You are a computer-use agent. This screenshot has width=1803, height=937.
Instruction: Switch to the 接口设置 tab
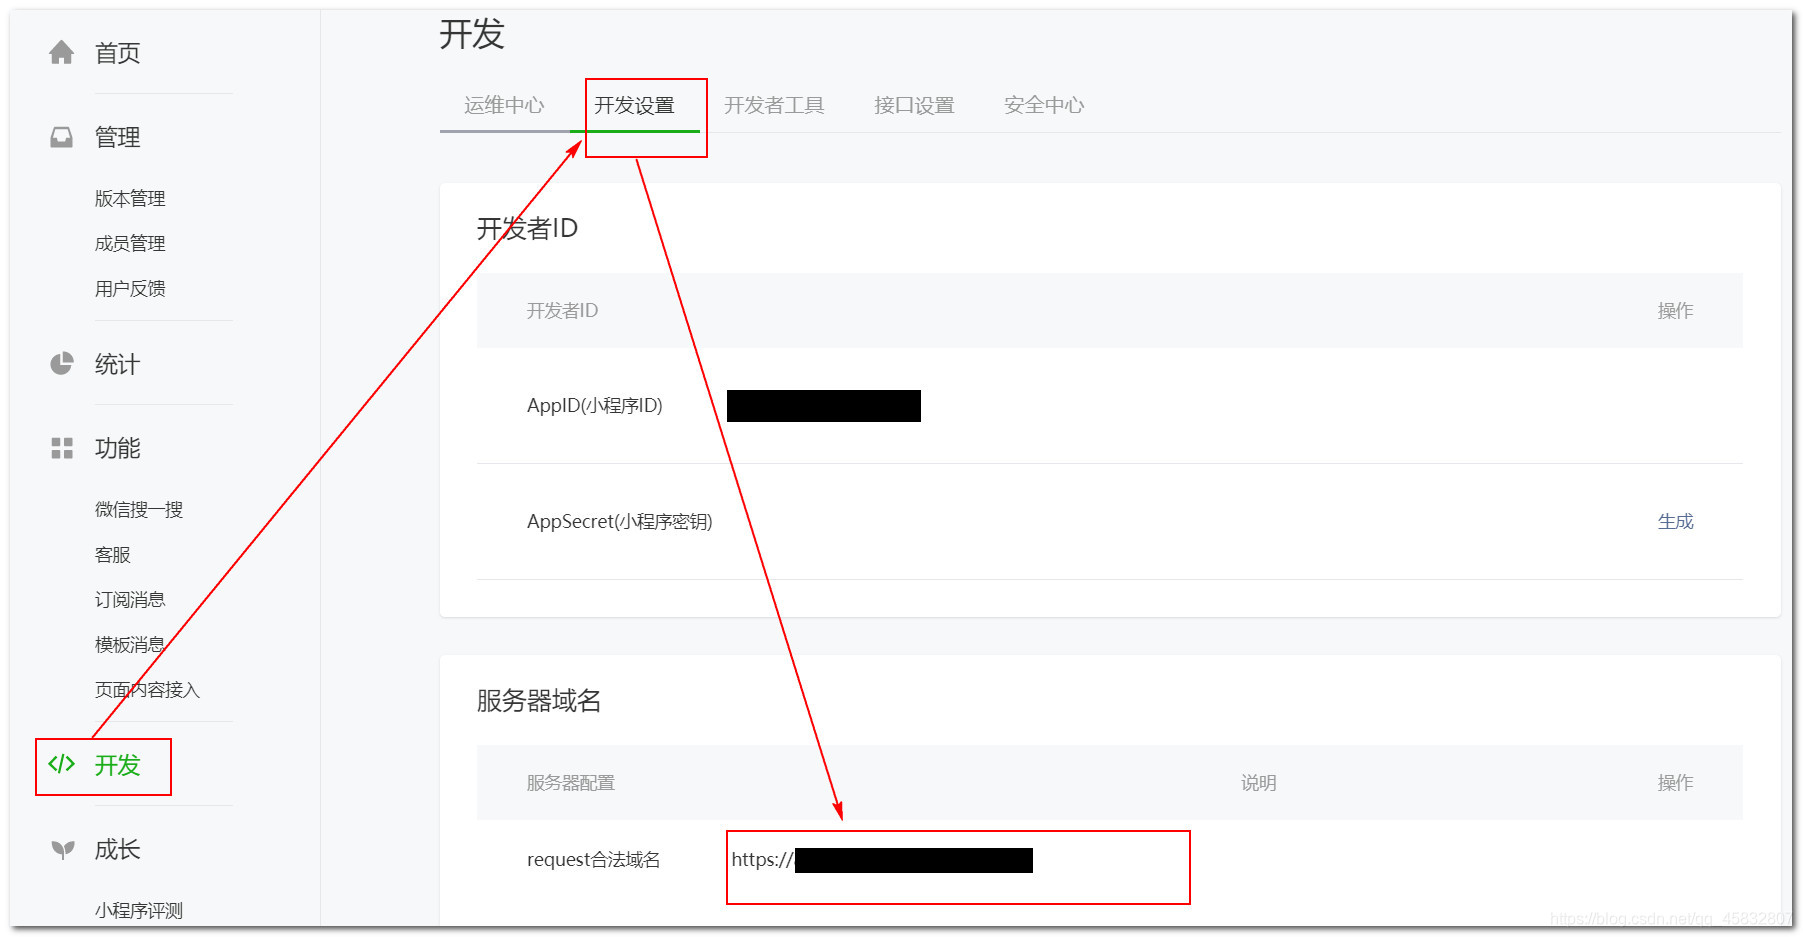point(914,105)
